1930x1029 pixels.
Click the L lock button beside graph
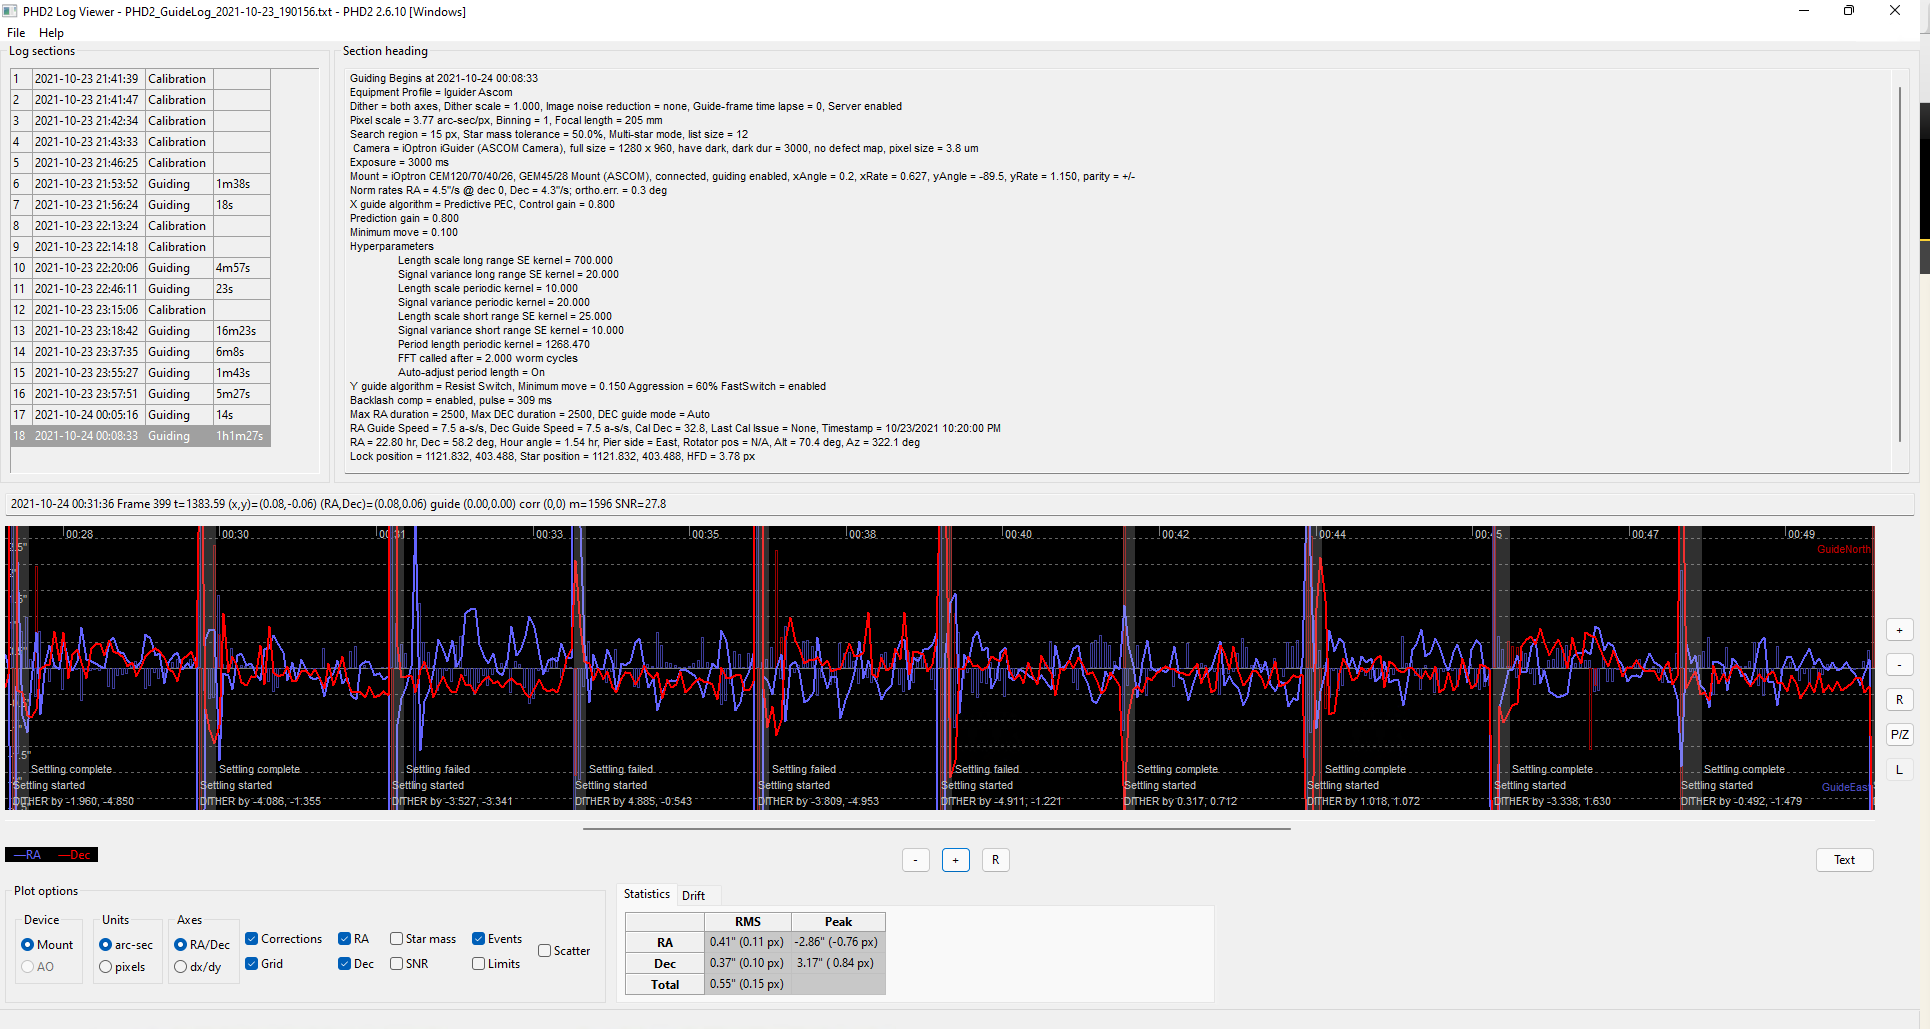[x=1899, y=770]
